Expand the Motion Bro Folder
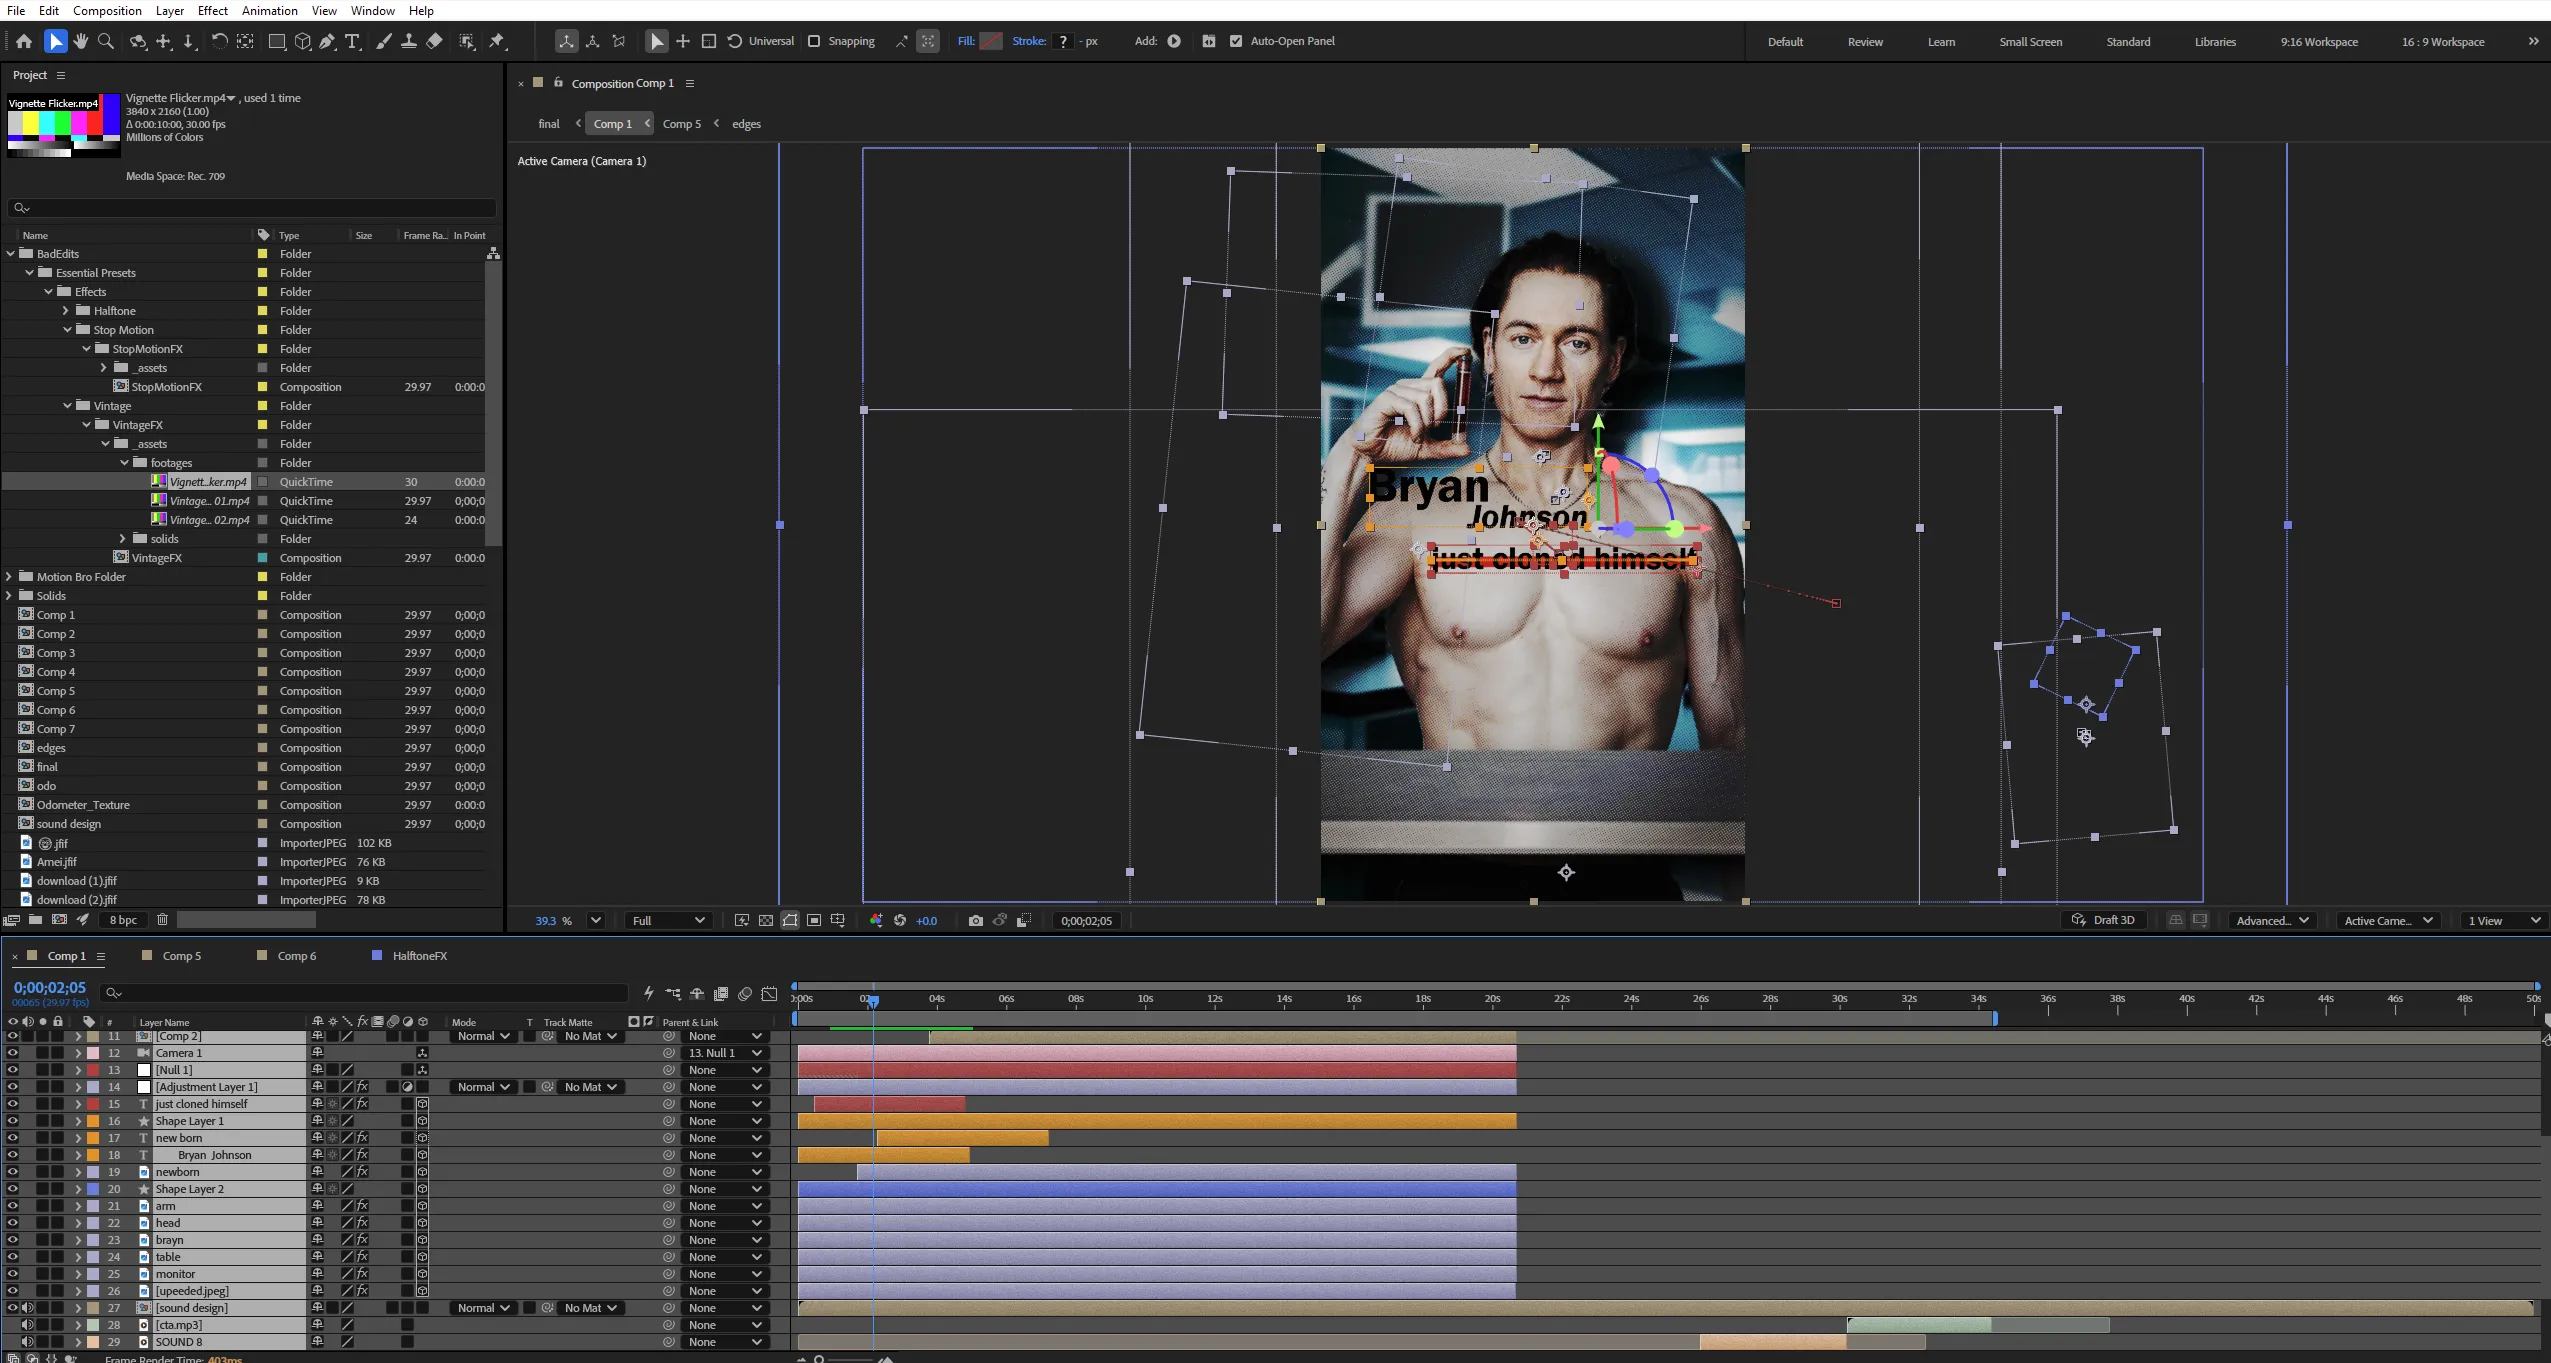 coord(9,577)
